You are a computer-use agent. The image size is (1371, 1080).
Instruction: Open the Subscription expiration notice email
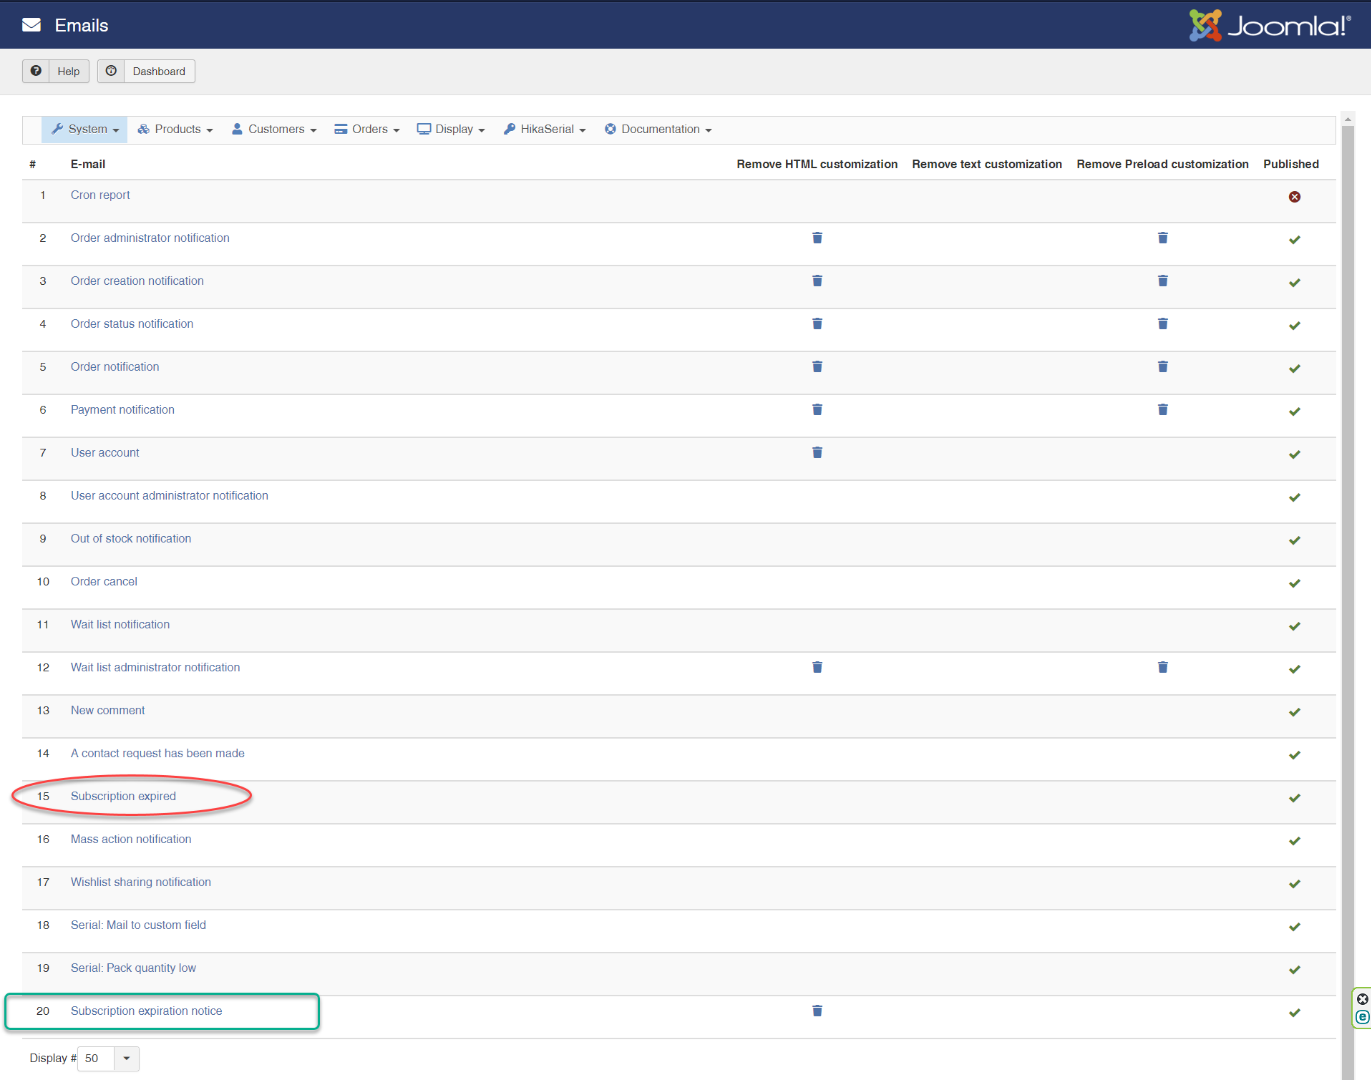pyautogui.click(x=146, y=1011)
